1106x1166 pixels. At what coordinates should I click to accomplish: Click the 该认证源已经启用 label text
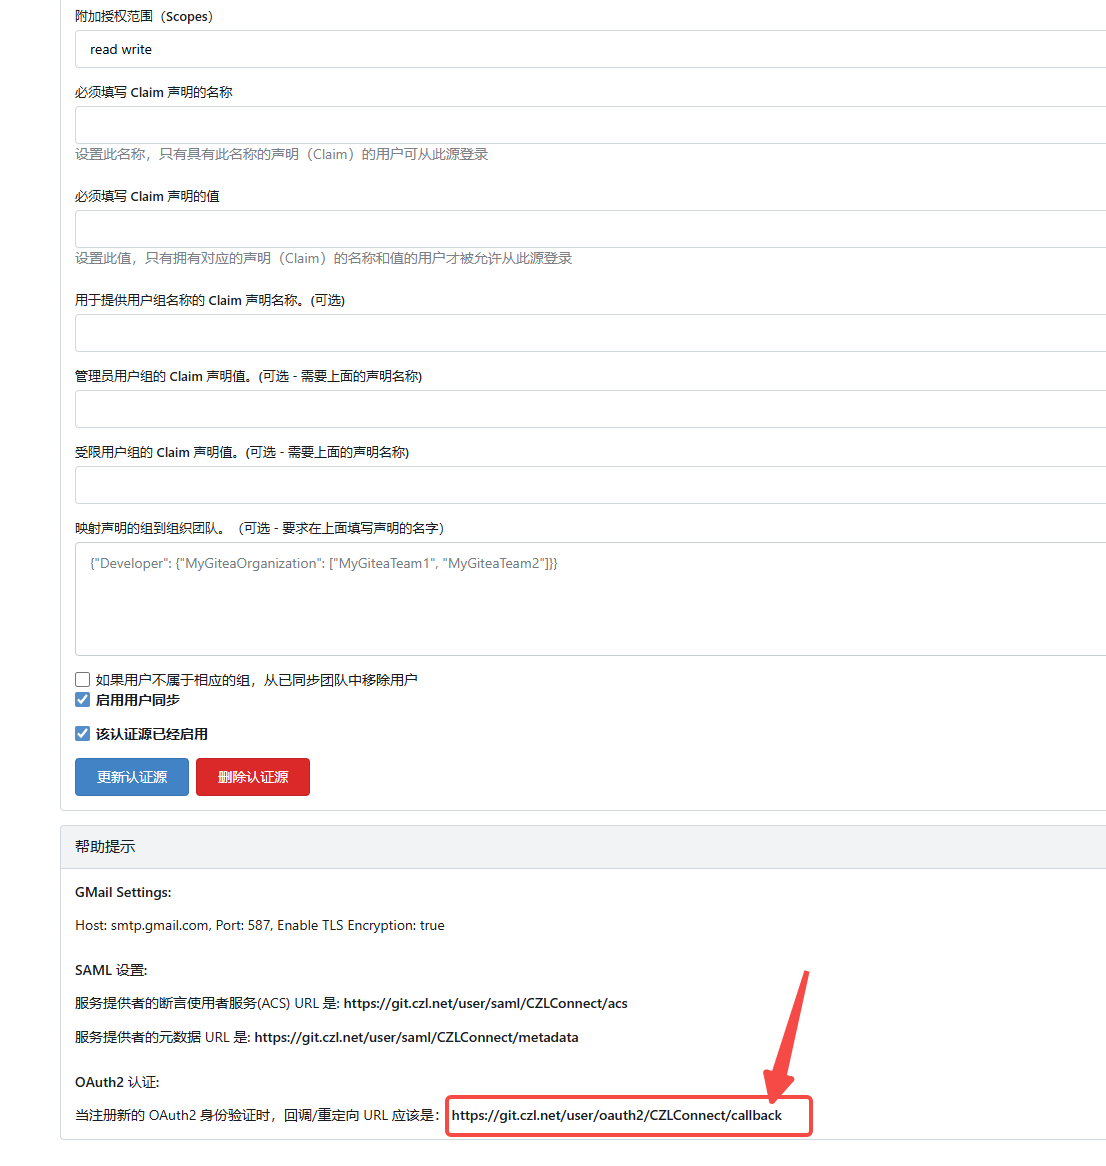click(152, 734)
